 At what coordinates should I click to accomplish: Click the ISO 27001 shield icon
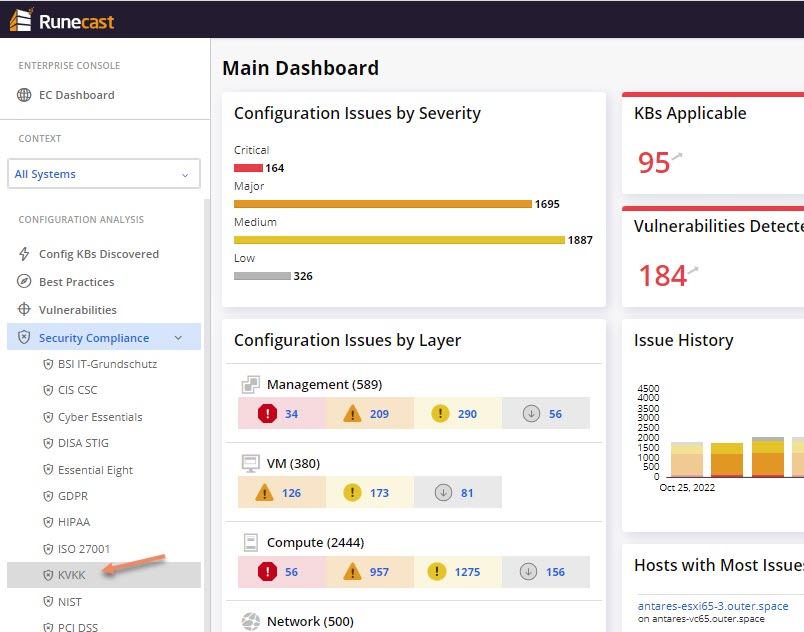pyautogui.click(x=48, y=549)
